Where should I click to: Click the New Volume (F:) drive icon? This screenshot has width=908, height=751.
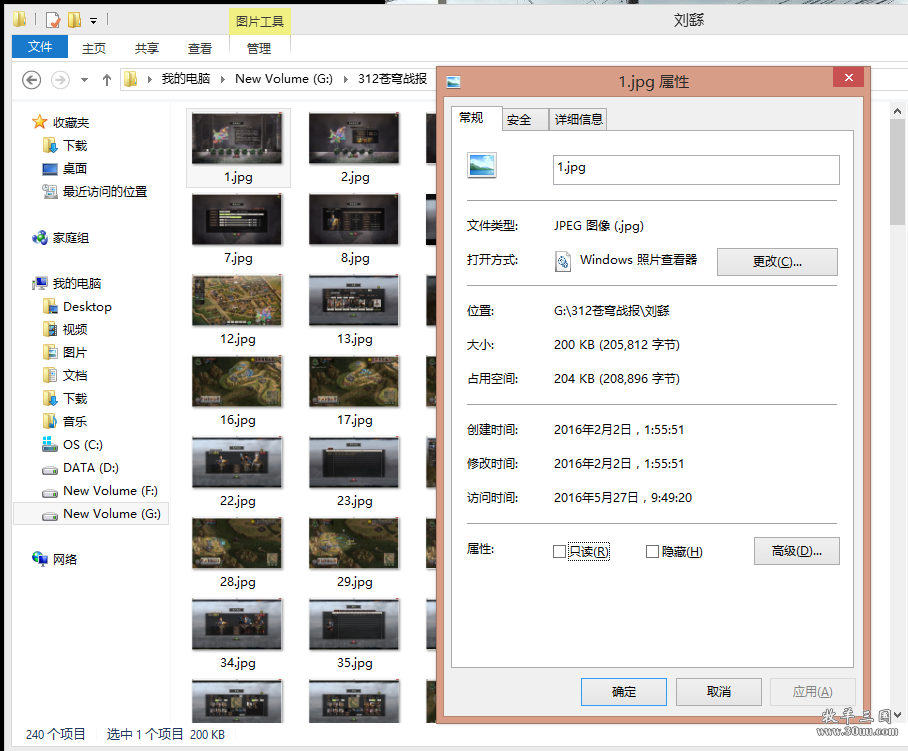[50, 492]
